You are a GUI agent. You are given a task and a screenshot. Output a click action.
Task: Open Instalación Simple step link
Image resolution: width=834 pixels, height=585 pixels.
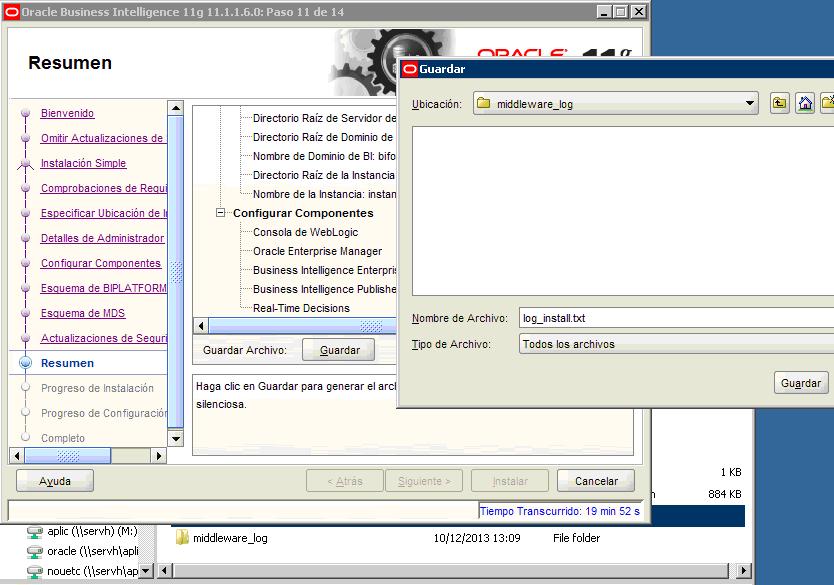pyautogui.click(x=84, y=163)
